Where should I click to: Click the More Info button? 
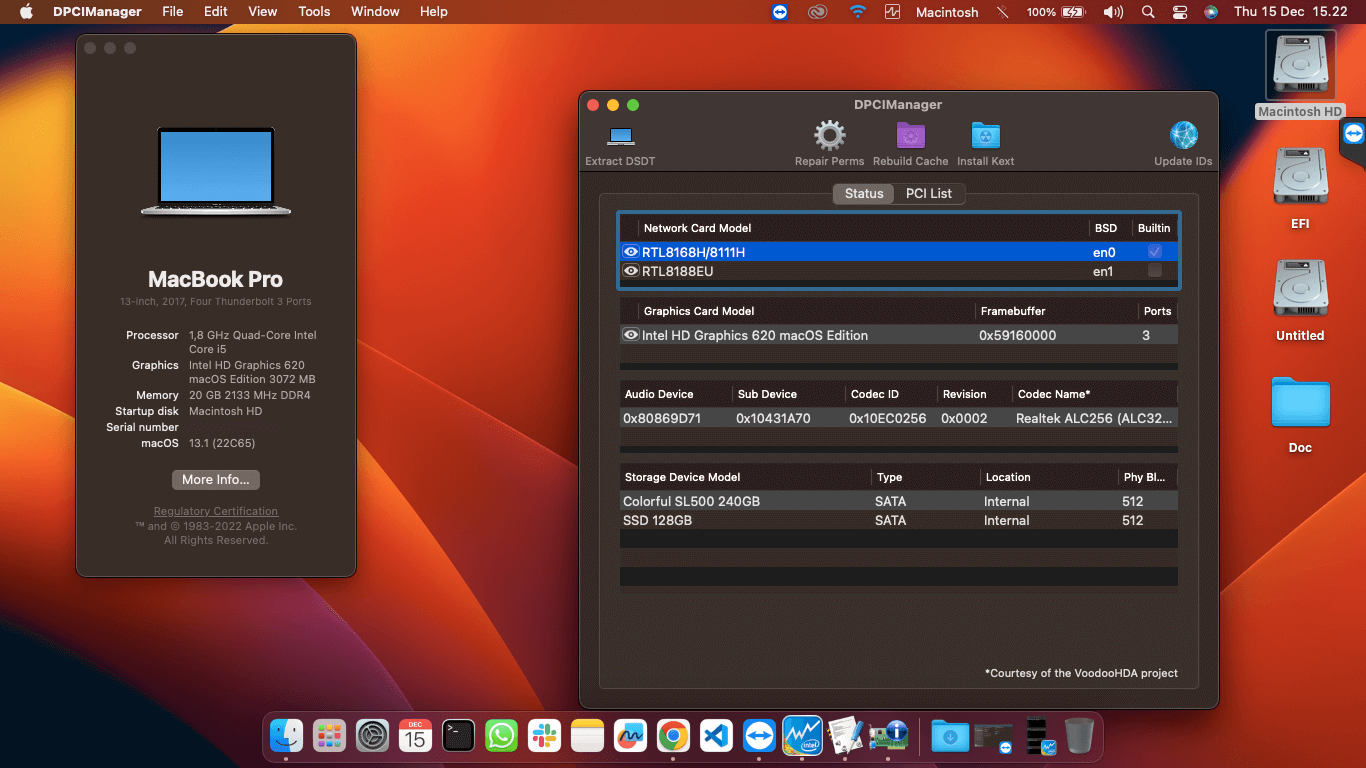[x=215, y=480]
